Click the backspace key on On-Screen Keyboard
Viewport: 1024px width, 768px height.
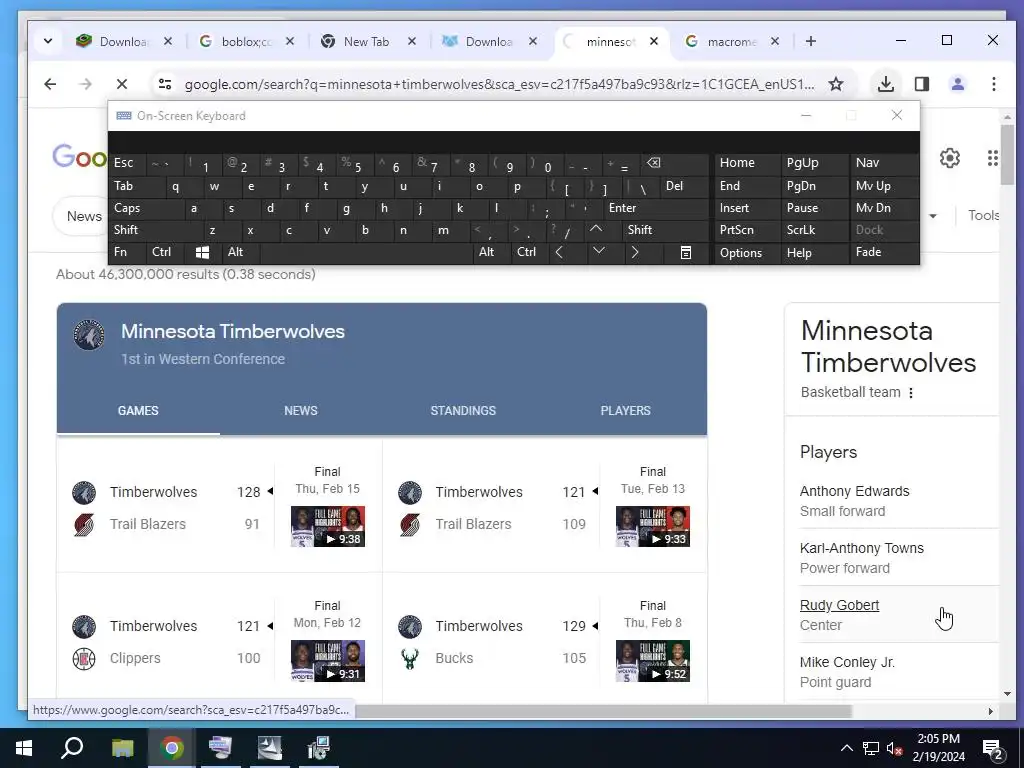point(653,163)
